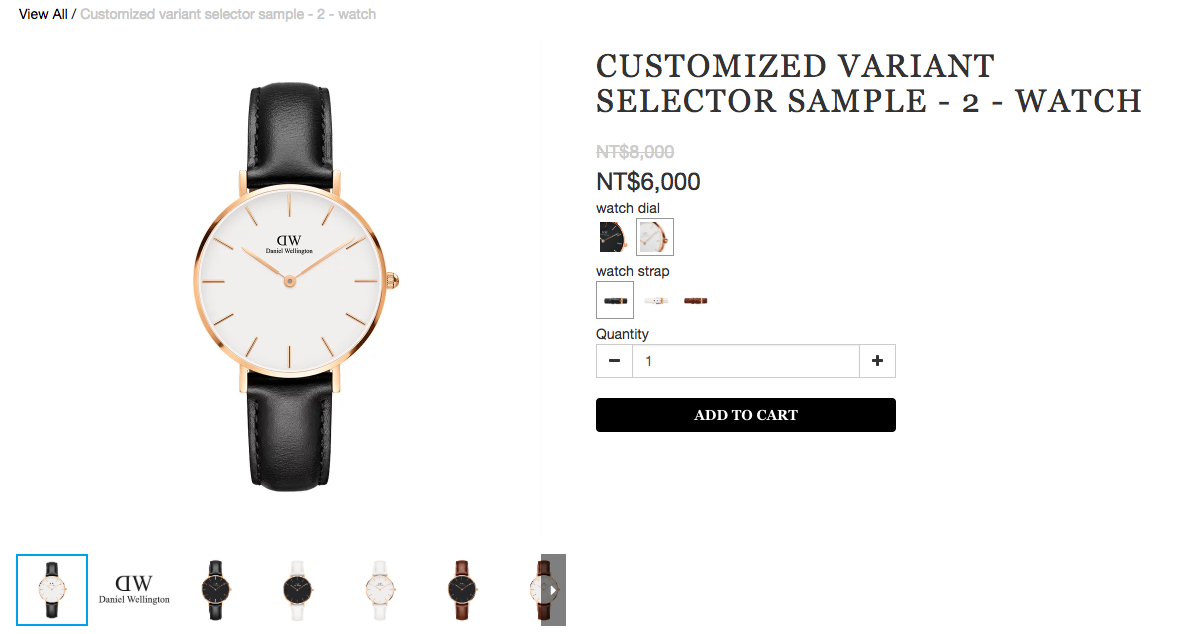The height and width of the screenshot is (634, 1186).
Task: Choose the black watch strap option
Action: click(x=615, y=300)
